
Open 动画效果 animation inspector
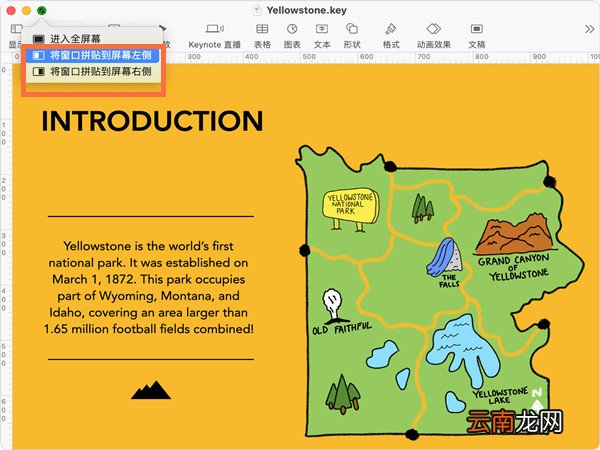(434, 36)
